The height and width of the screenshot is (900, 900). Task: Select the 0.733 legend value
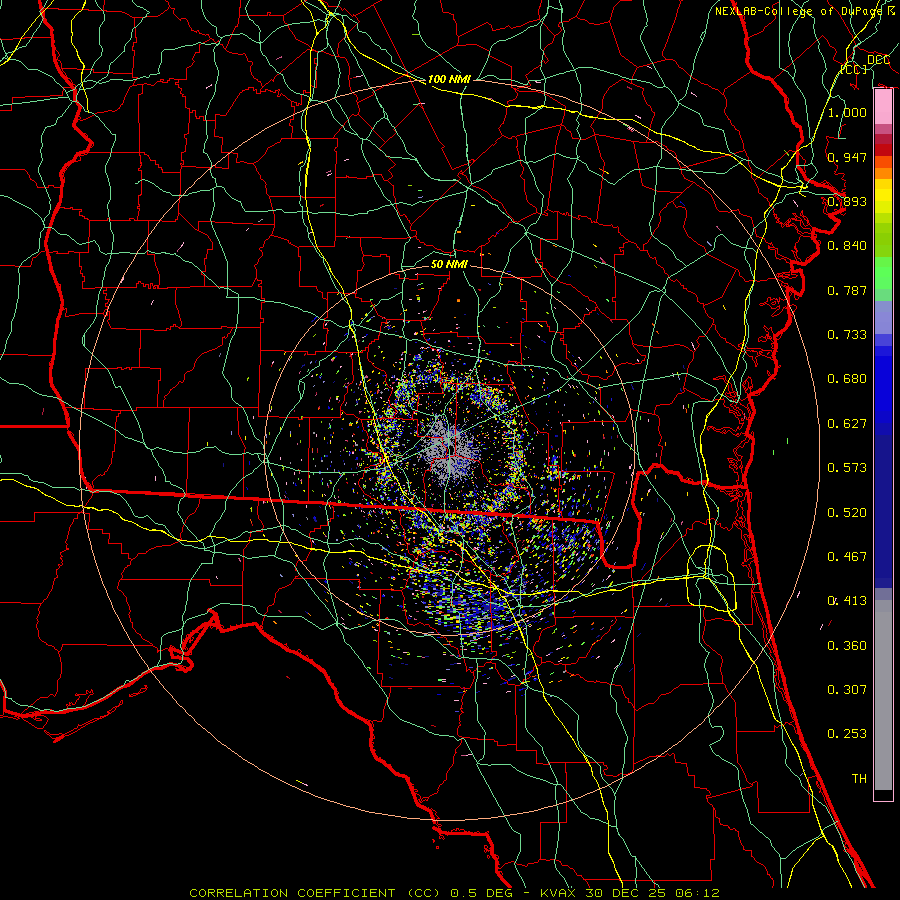point(847,335)
